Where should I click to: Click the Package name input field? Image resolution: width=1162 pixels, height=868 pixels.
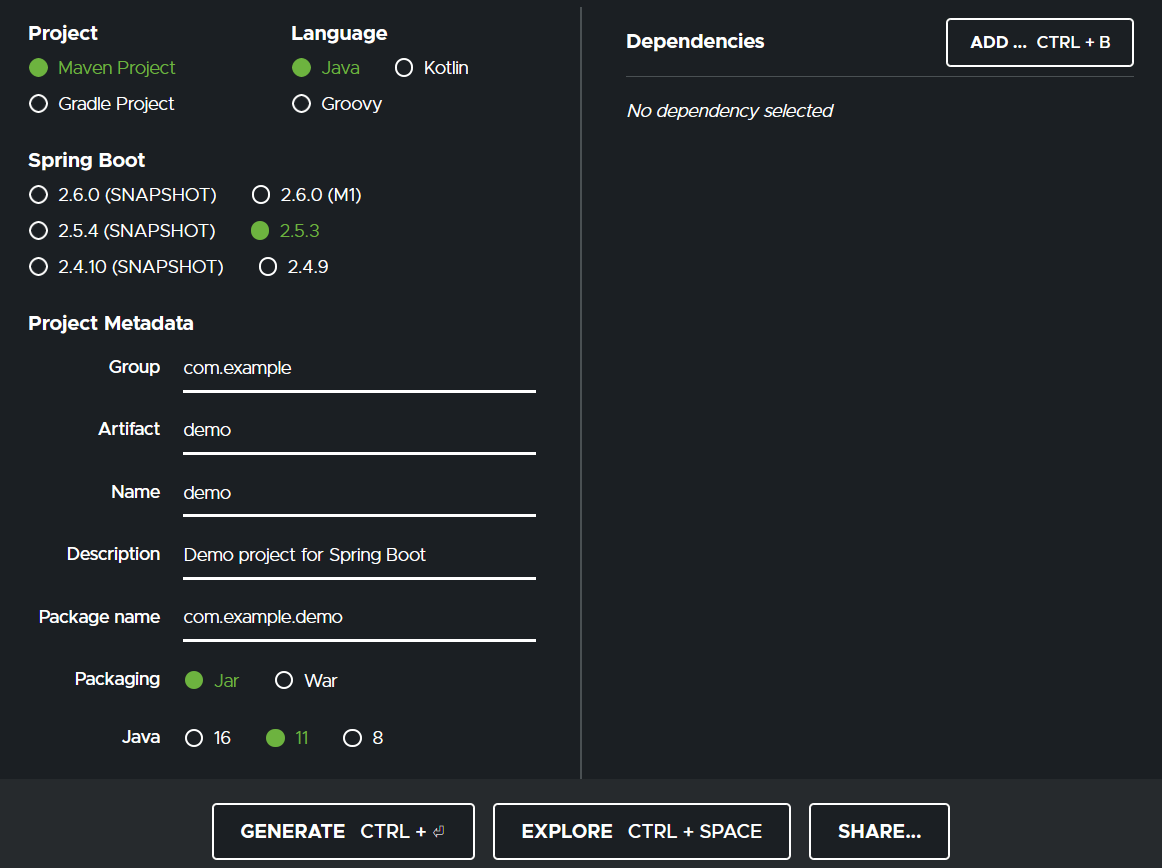click(359, 617)
